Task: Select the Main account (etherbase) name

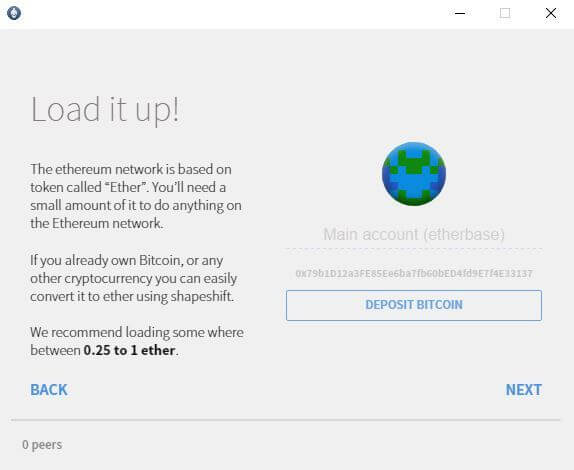Action: click(414, 234)
